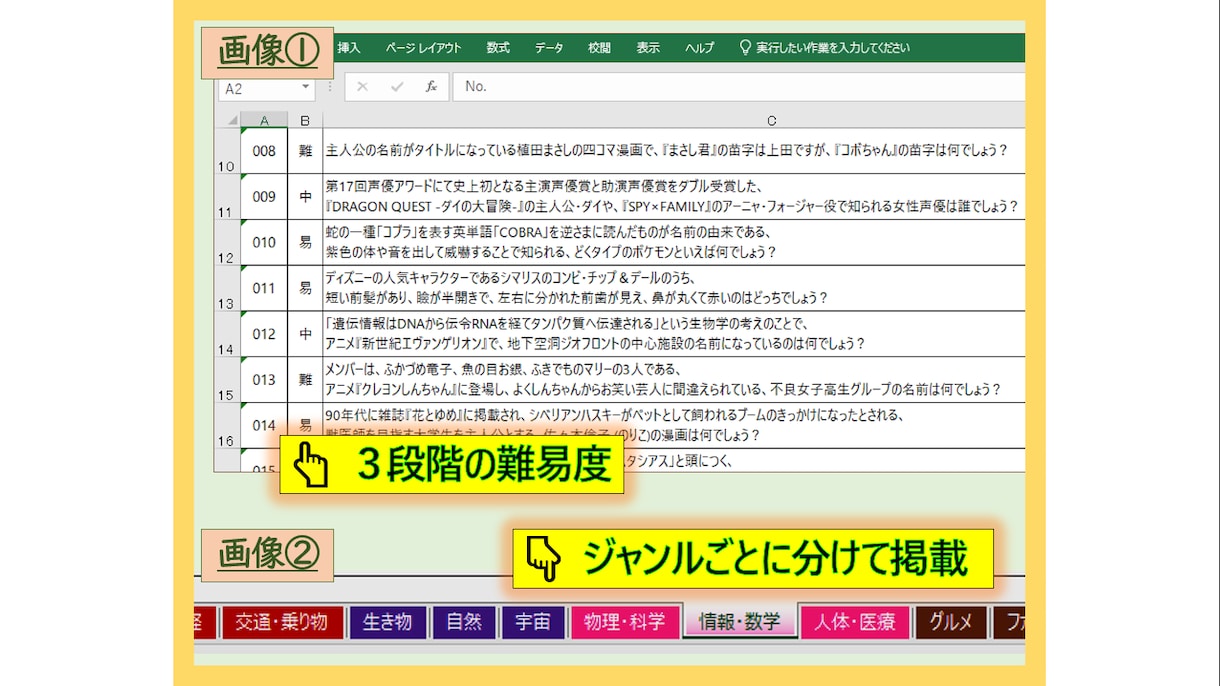Switch to the 自然 sheet tab
Viewport: 1220px width, 686px height.
(464, 622)
